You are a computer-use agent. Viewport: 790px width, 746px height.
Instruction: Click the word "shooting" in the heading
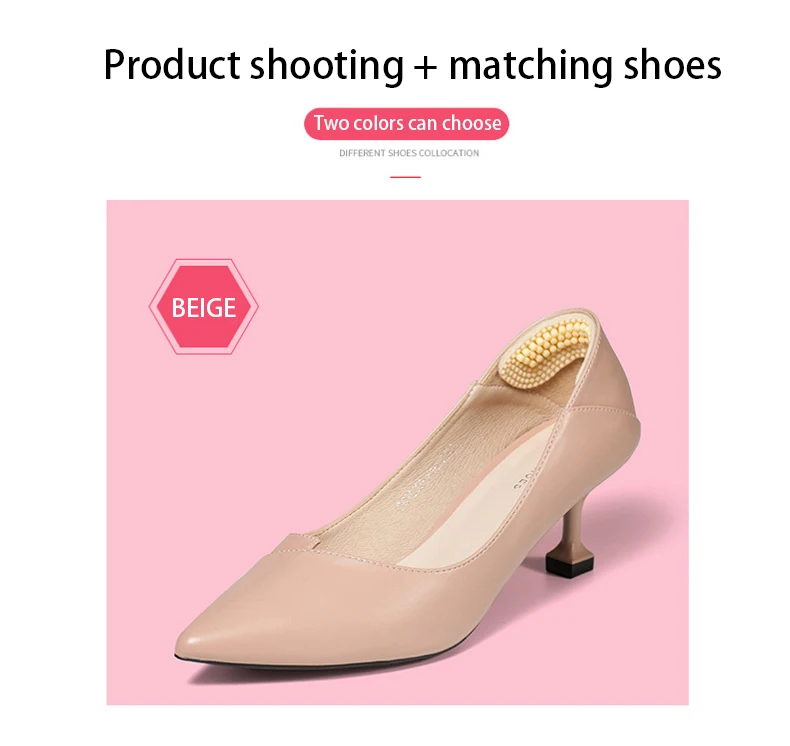point(327,66)
